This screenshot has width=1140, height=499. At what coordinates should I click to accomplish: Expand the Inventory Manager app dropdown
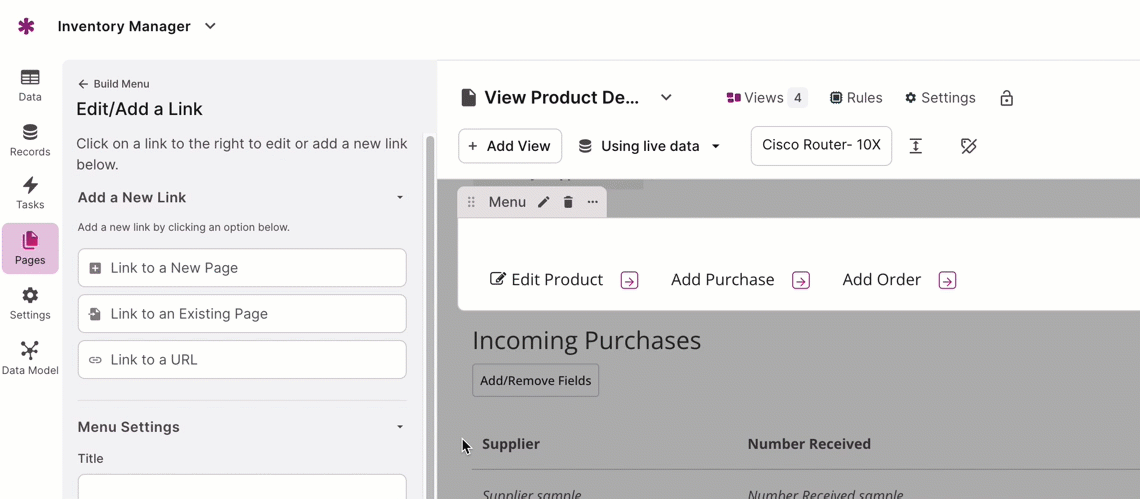tap(210, 26)
